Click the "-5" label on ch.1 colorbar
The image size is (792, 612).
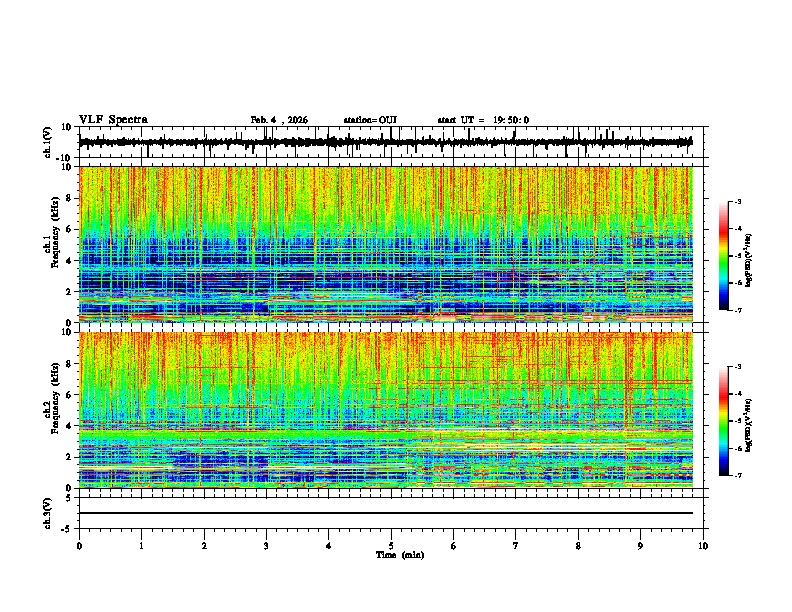coord(738,256)
